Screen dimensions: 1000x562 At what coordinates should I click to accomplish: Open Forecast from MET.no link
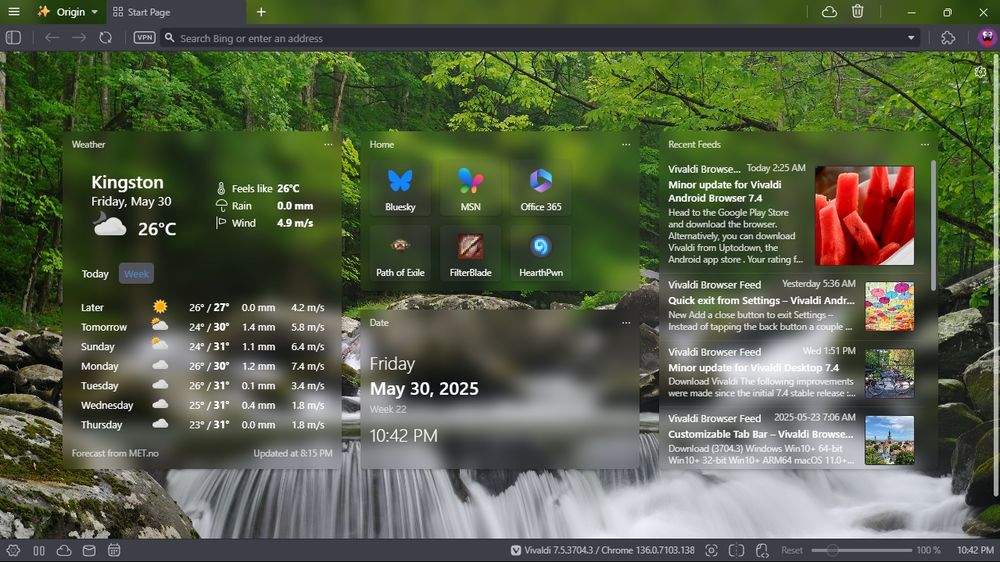tap(115, 454)
